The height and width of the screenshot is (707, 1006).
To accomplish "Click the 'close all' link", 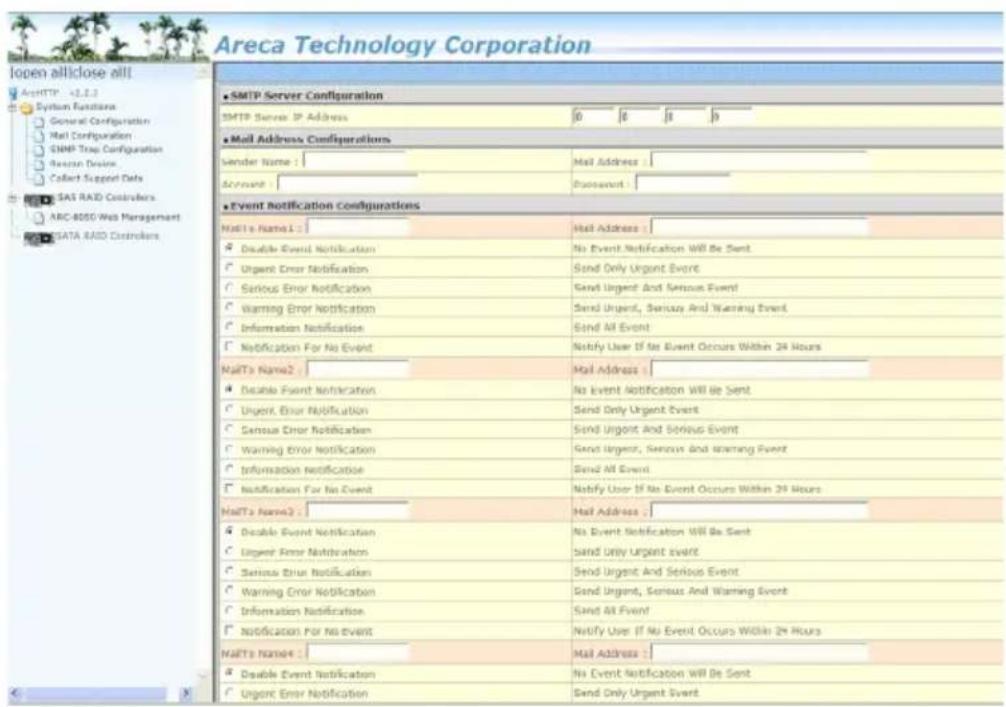I will [x=96, y=72].
